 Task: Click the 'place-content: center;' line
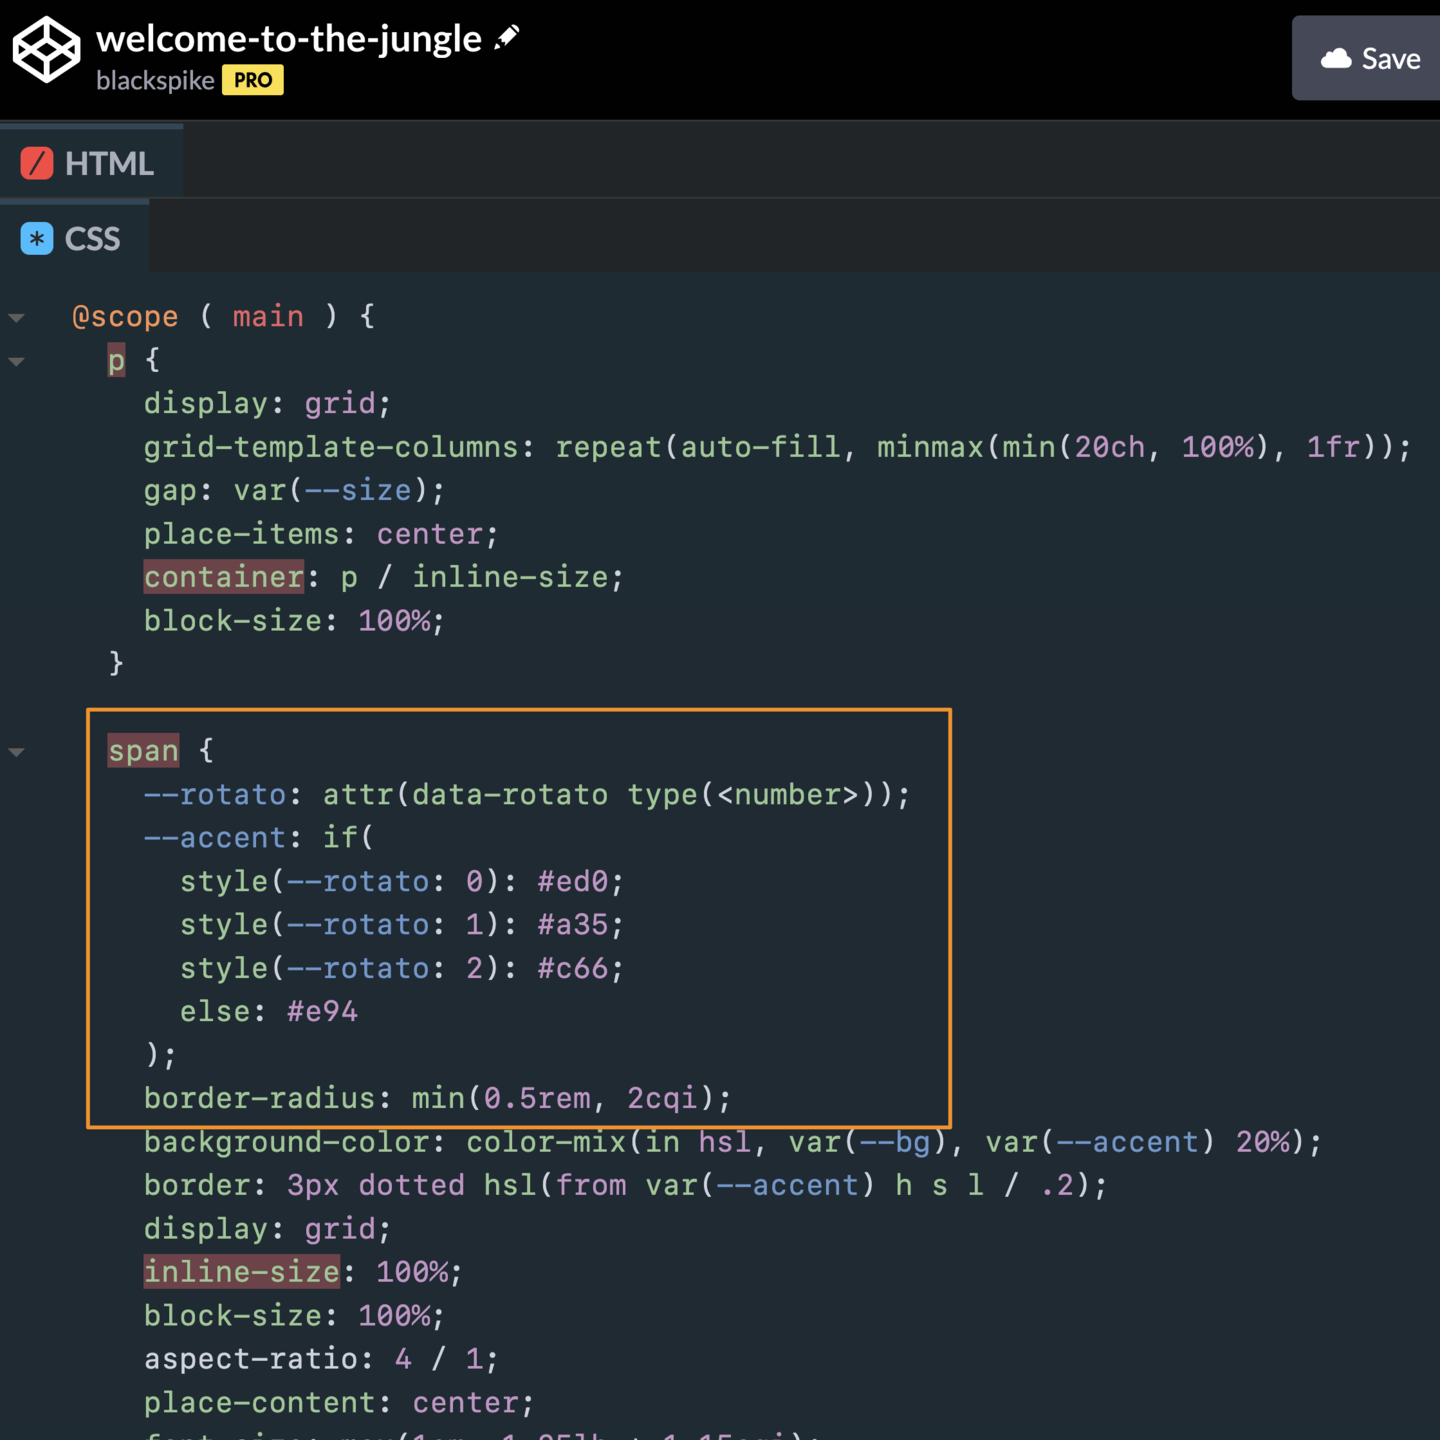[x=339, y=1403]
